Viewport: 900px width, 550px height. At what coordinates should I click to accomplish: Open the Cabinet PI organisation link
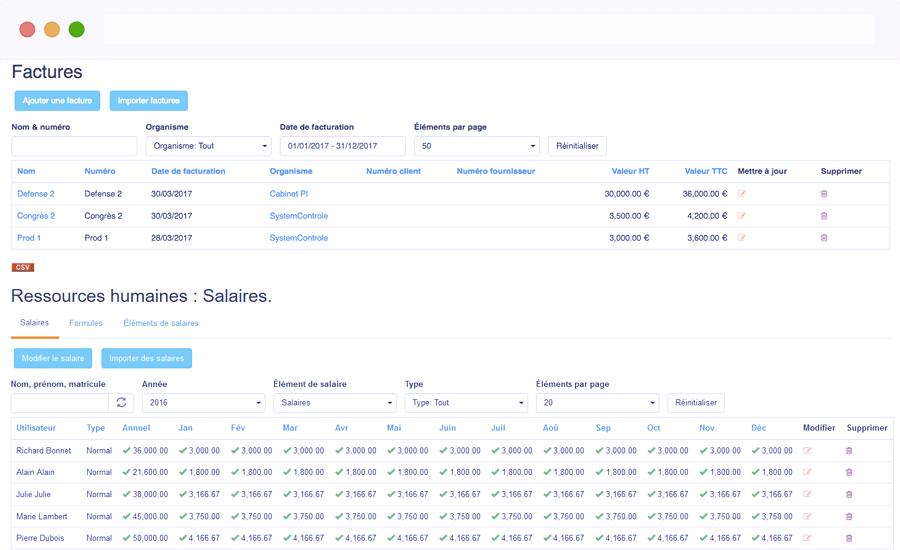[289, 194]
